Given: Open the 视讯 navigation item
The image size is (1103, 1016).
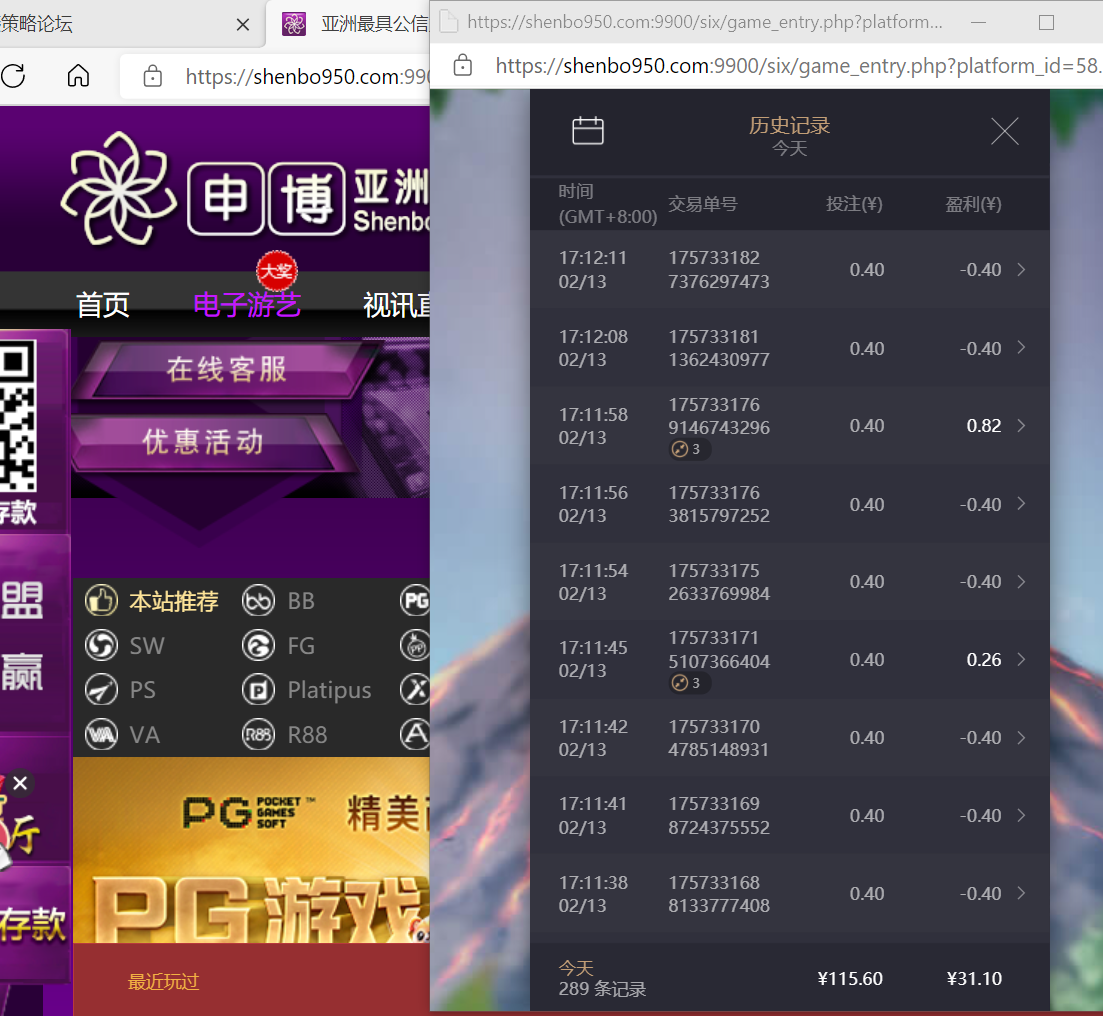Looking at the screenshot, I should 396,305.
